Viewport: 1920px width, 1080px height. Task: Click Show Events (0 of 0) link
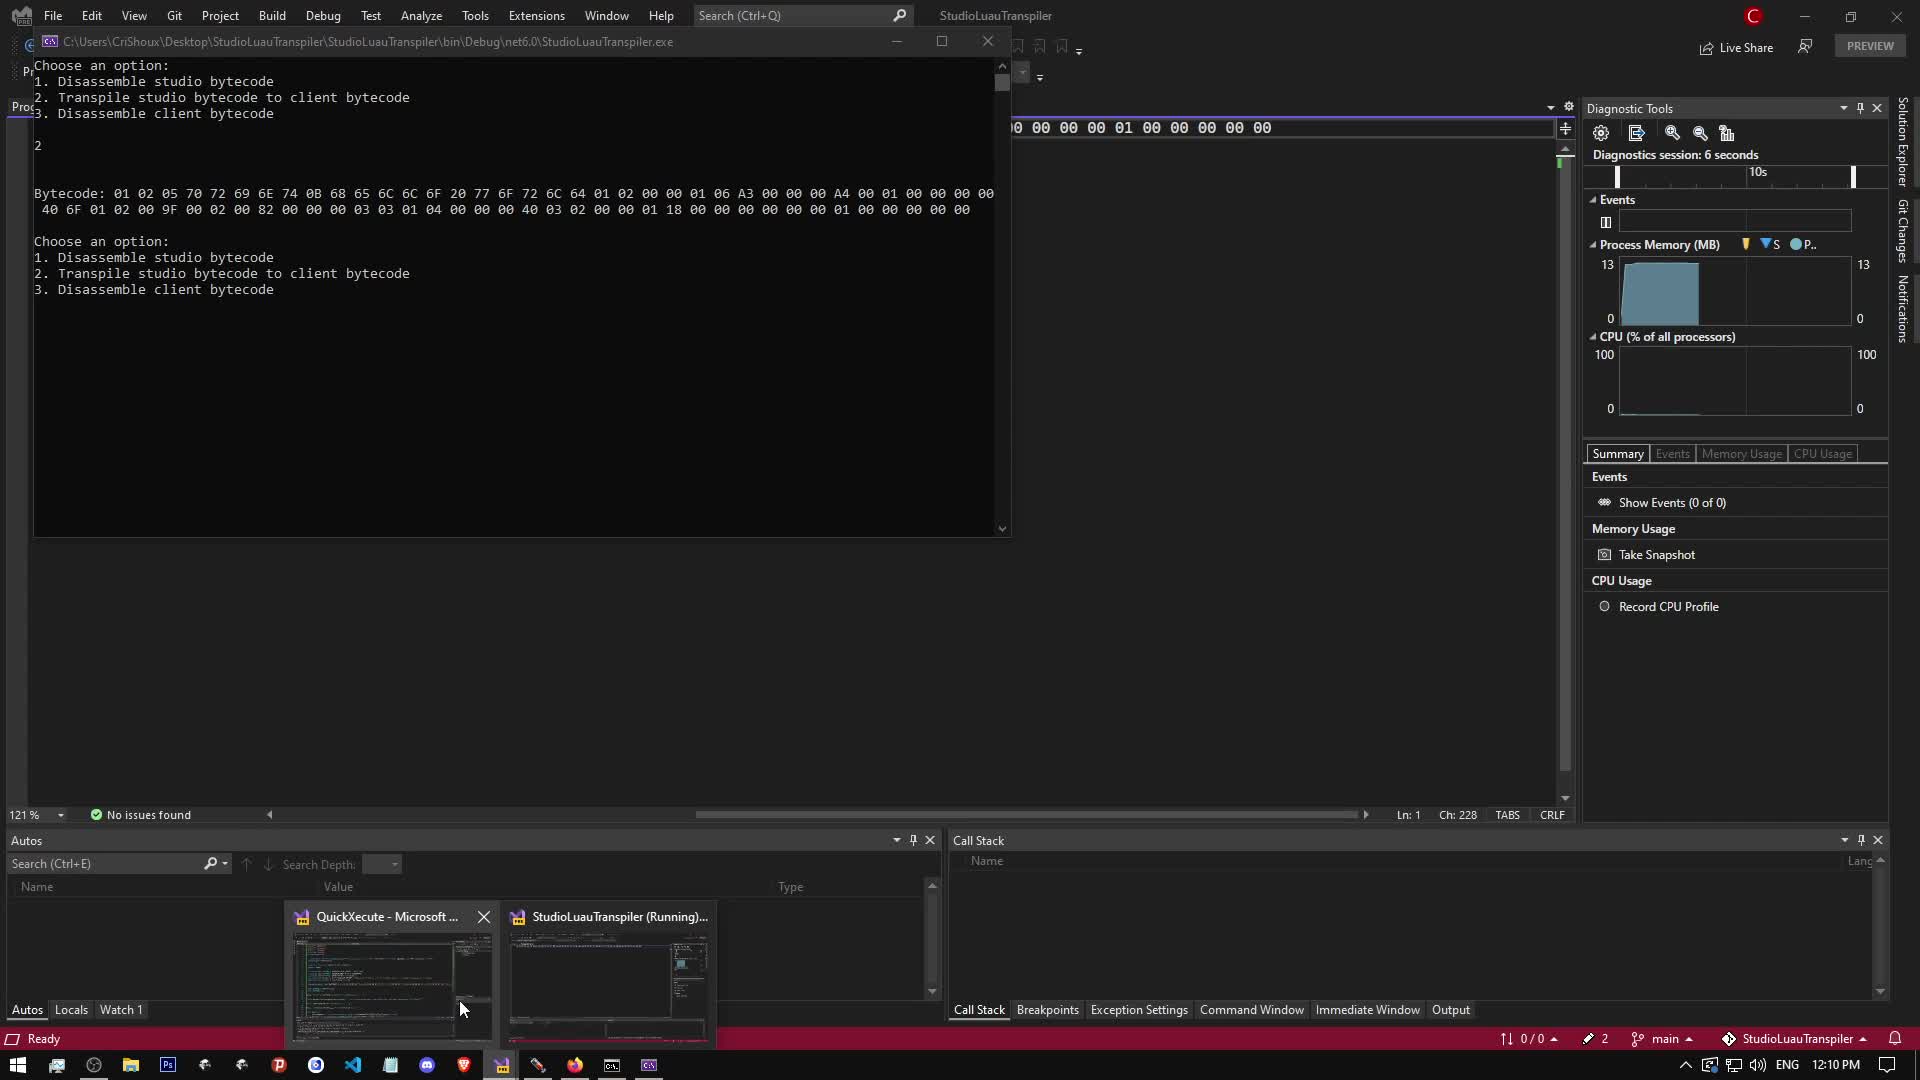click(x=1672, y=503)
